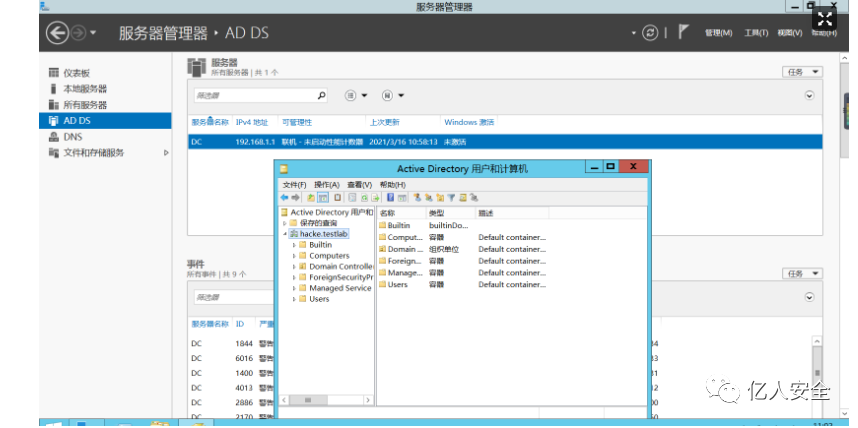Go up one level in Active Directory
The height and width of the screenshot is (428, 858).
pos(311,198)
